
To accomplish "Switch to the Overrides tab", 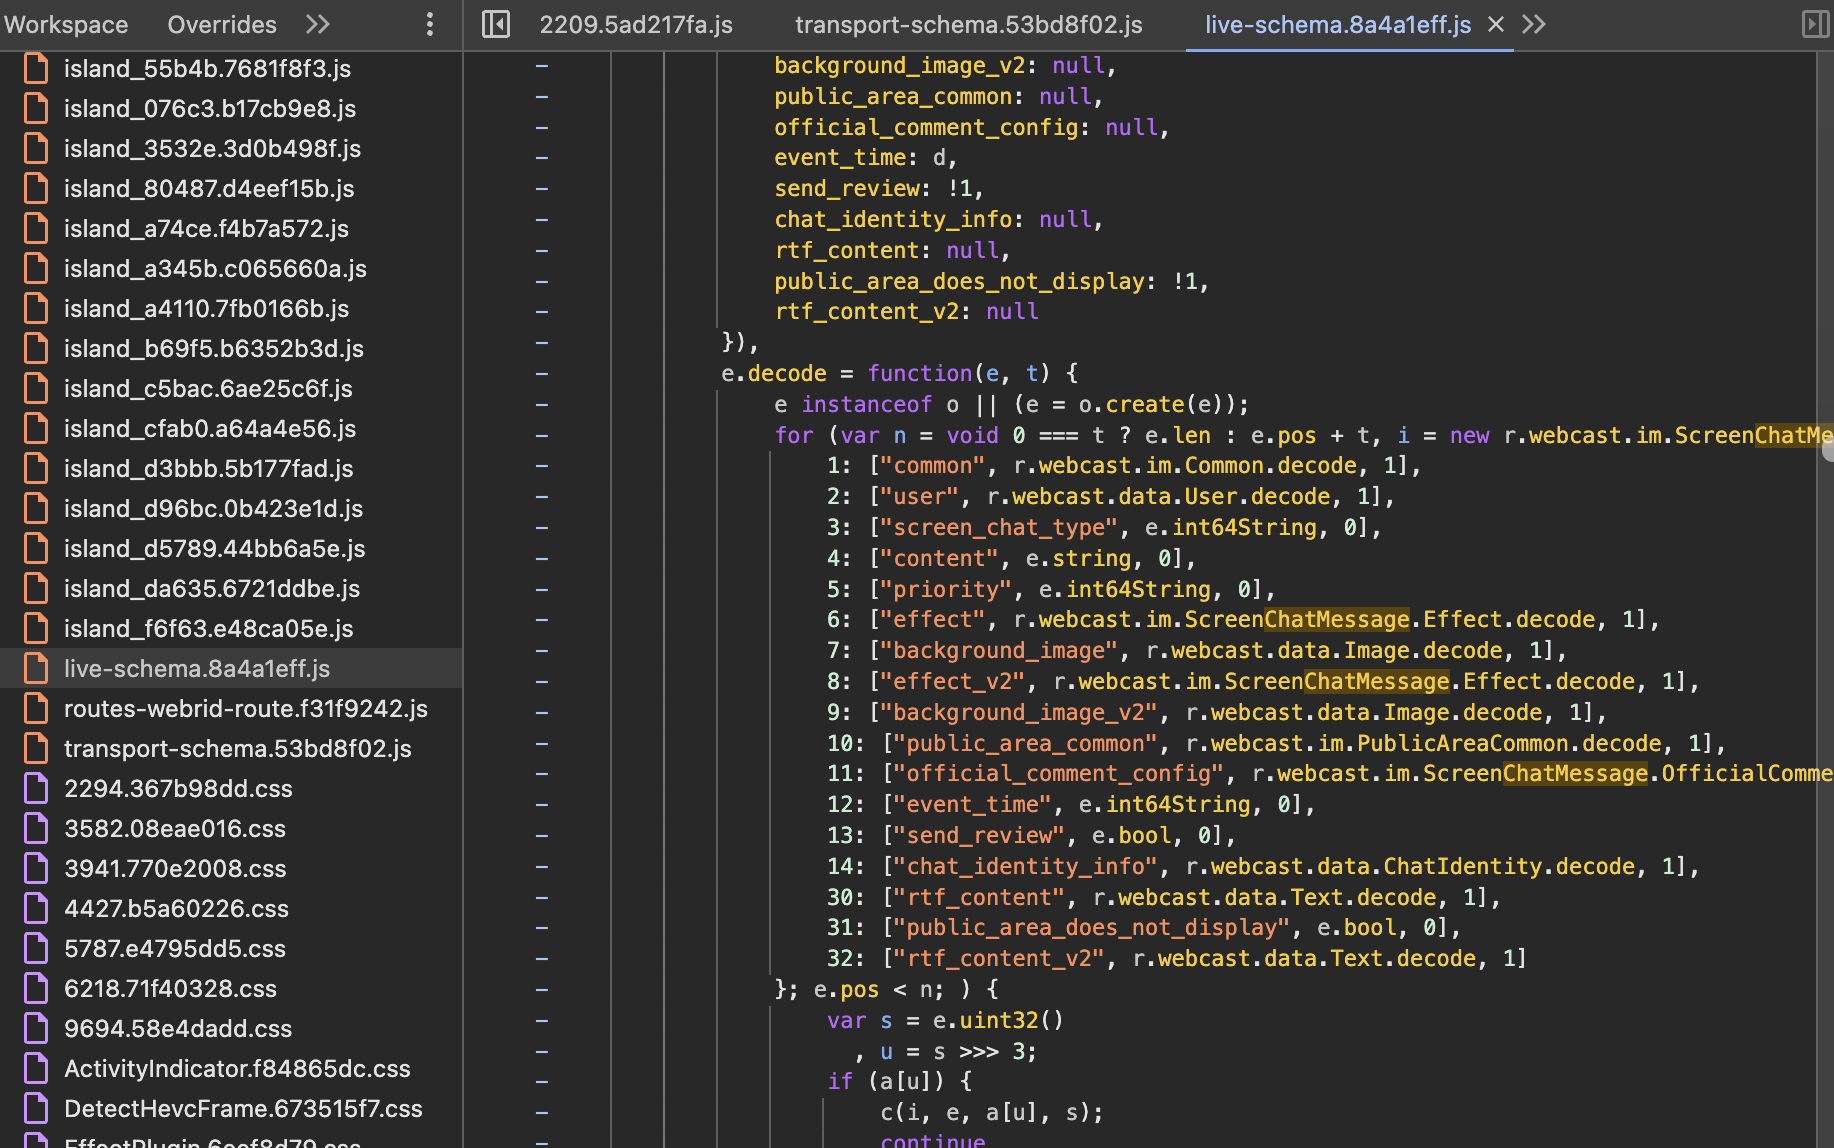I will pos(221,24).
